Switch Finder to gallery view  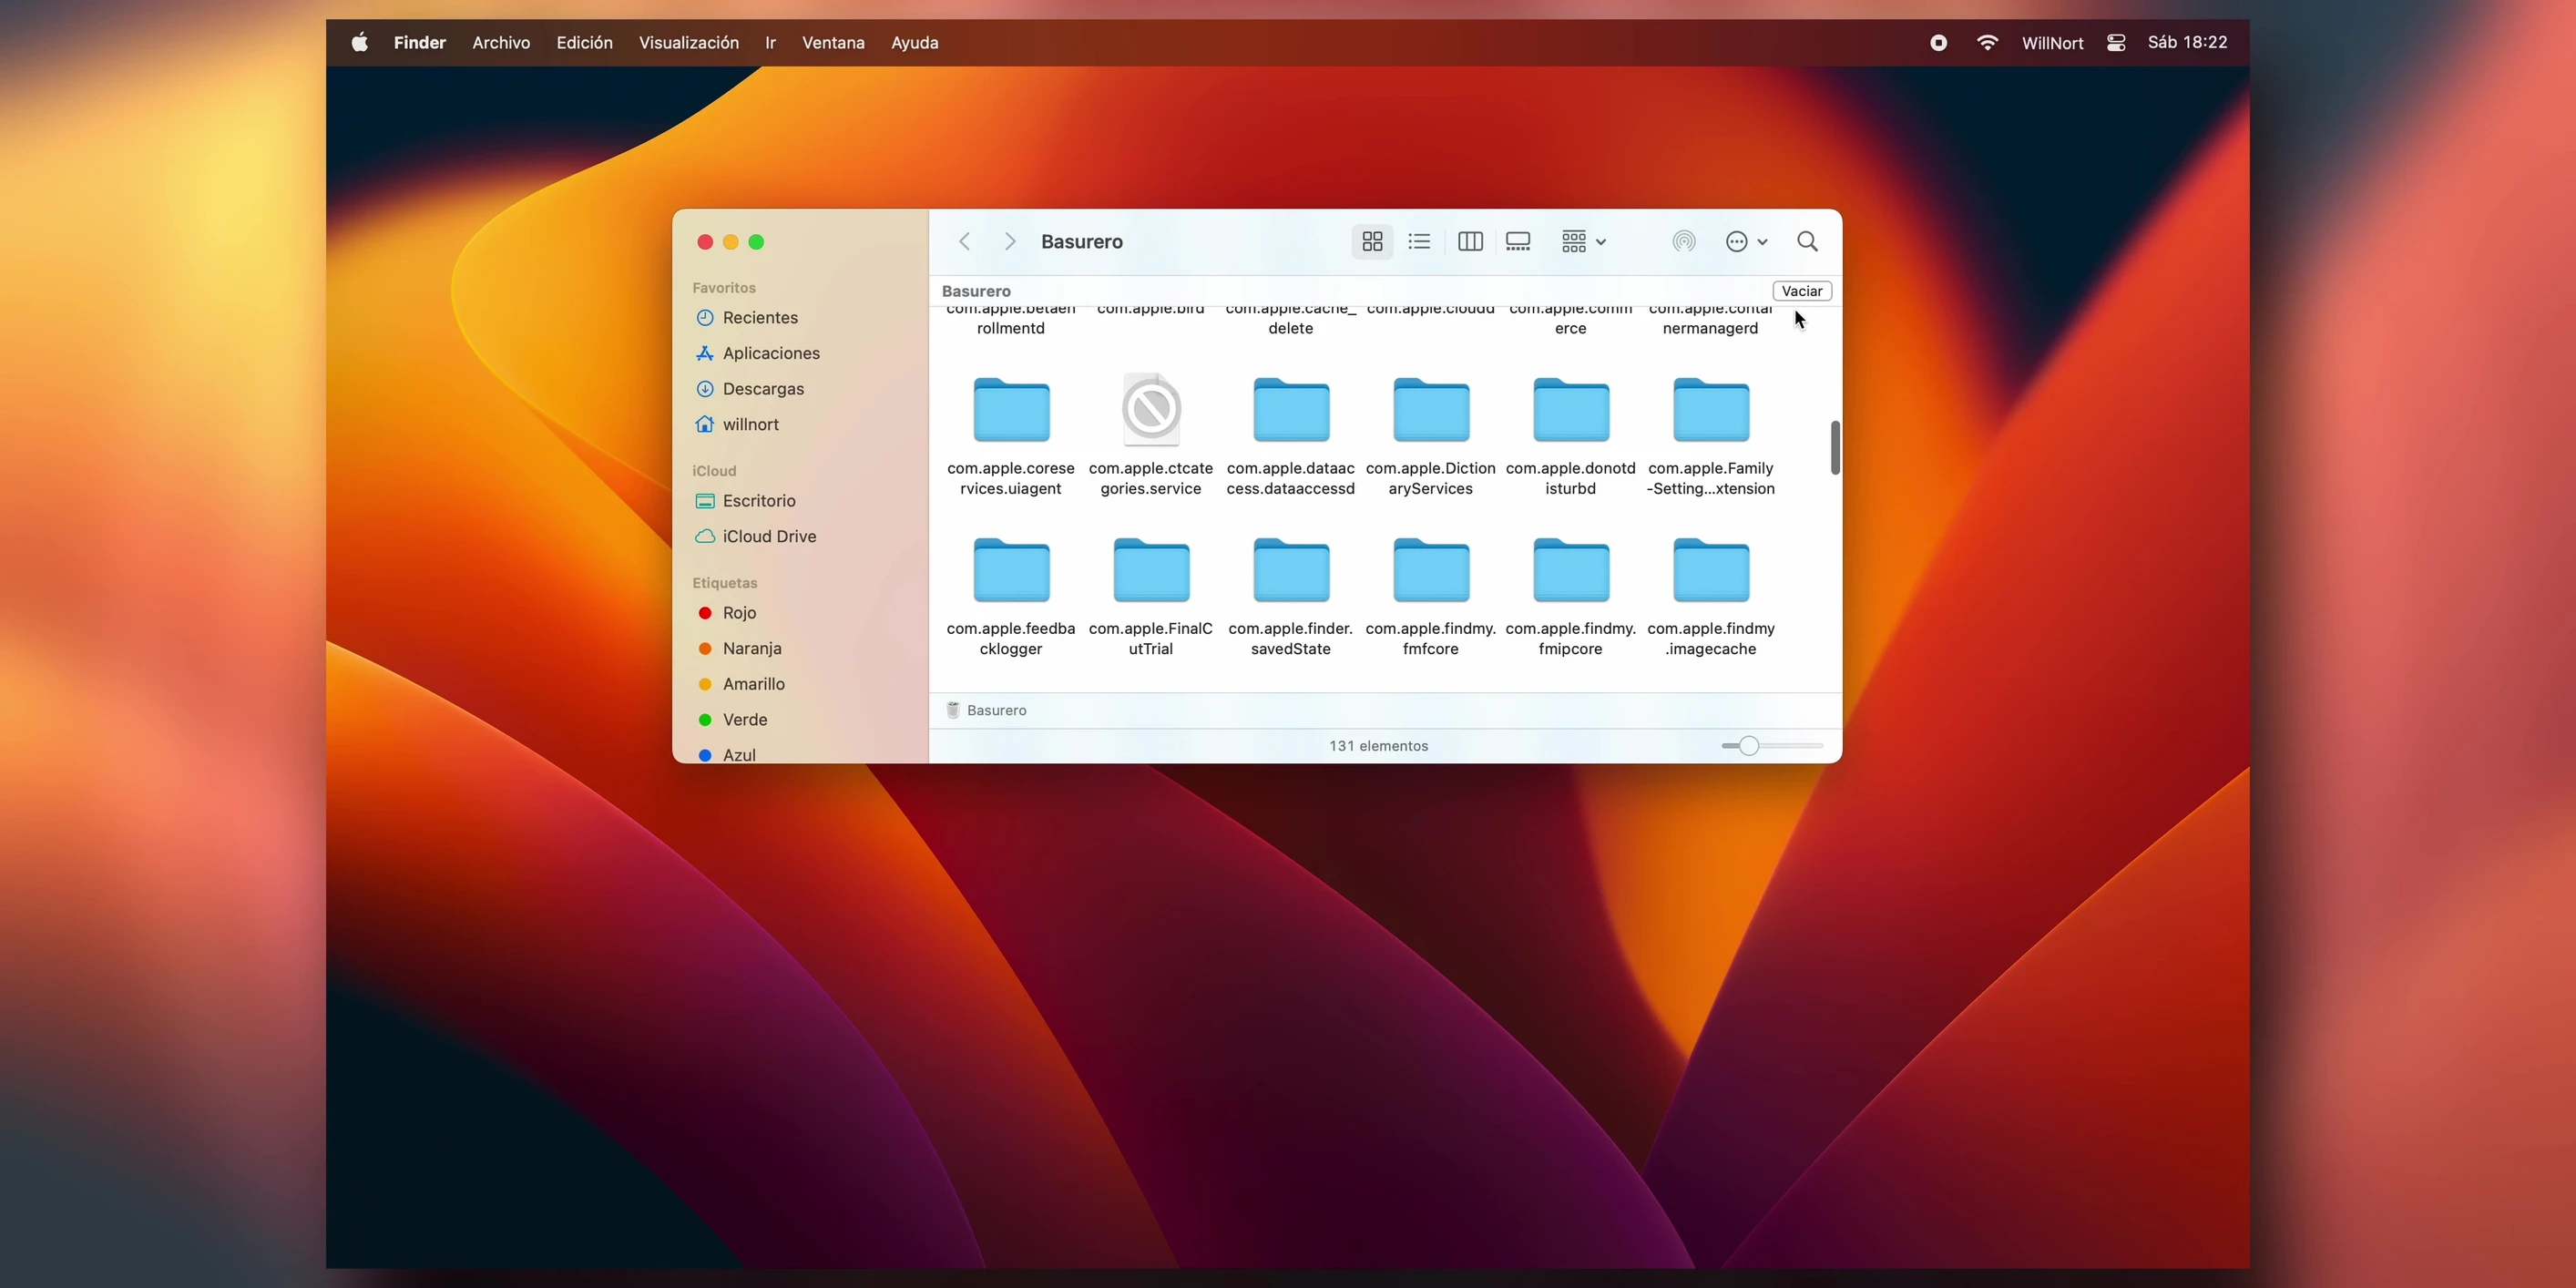1518,241
